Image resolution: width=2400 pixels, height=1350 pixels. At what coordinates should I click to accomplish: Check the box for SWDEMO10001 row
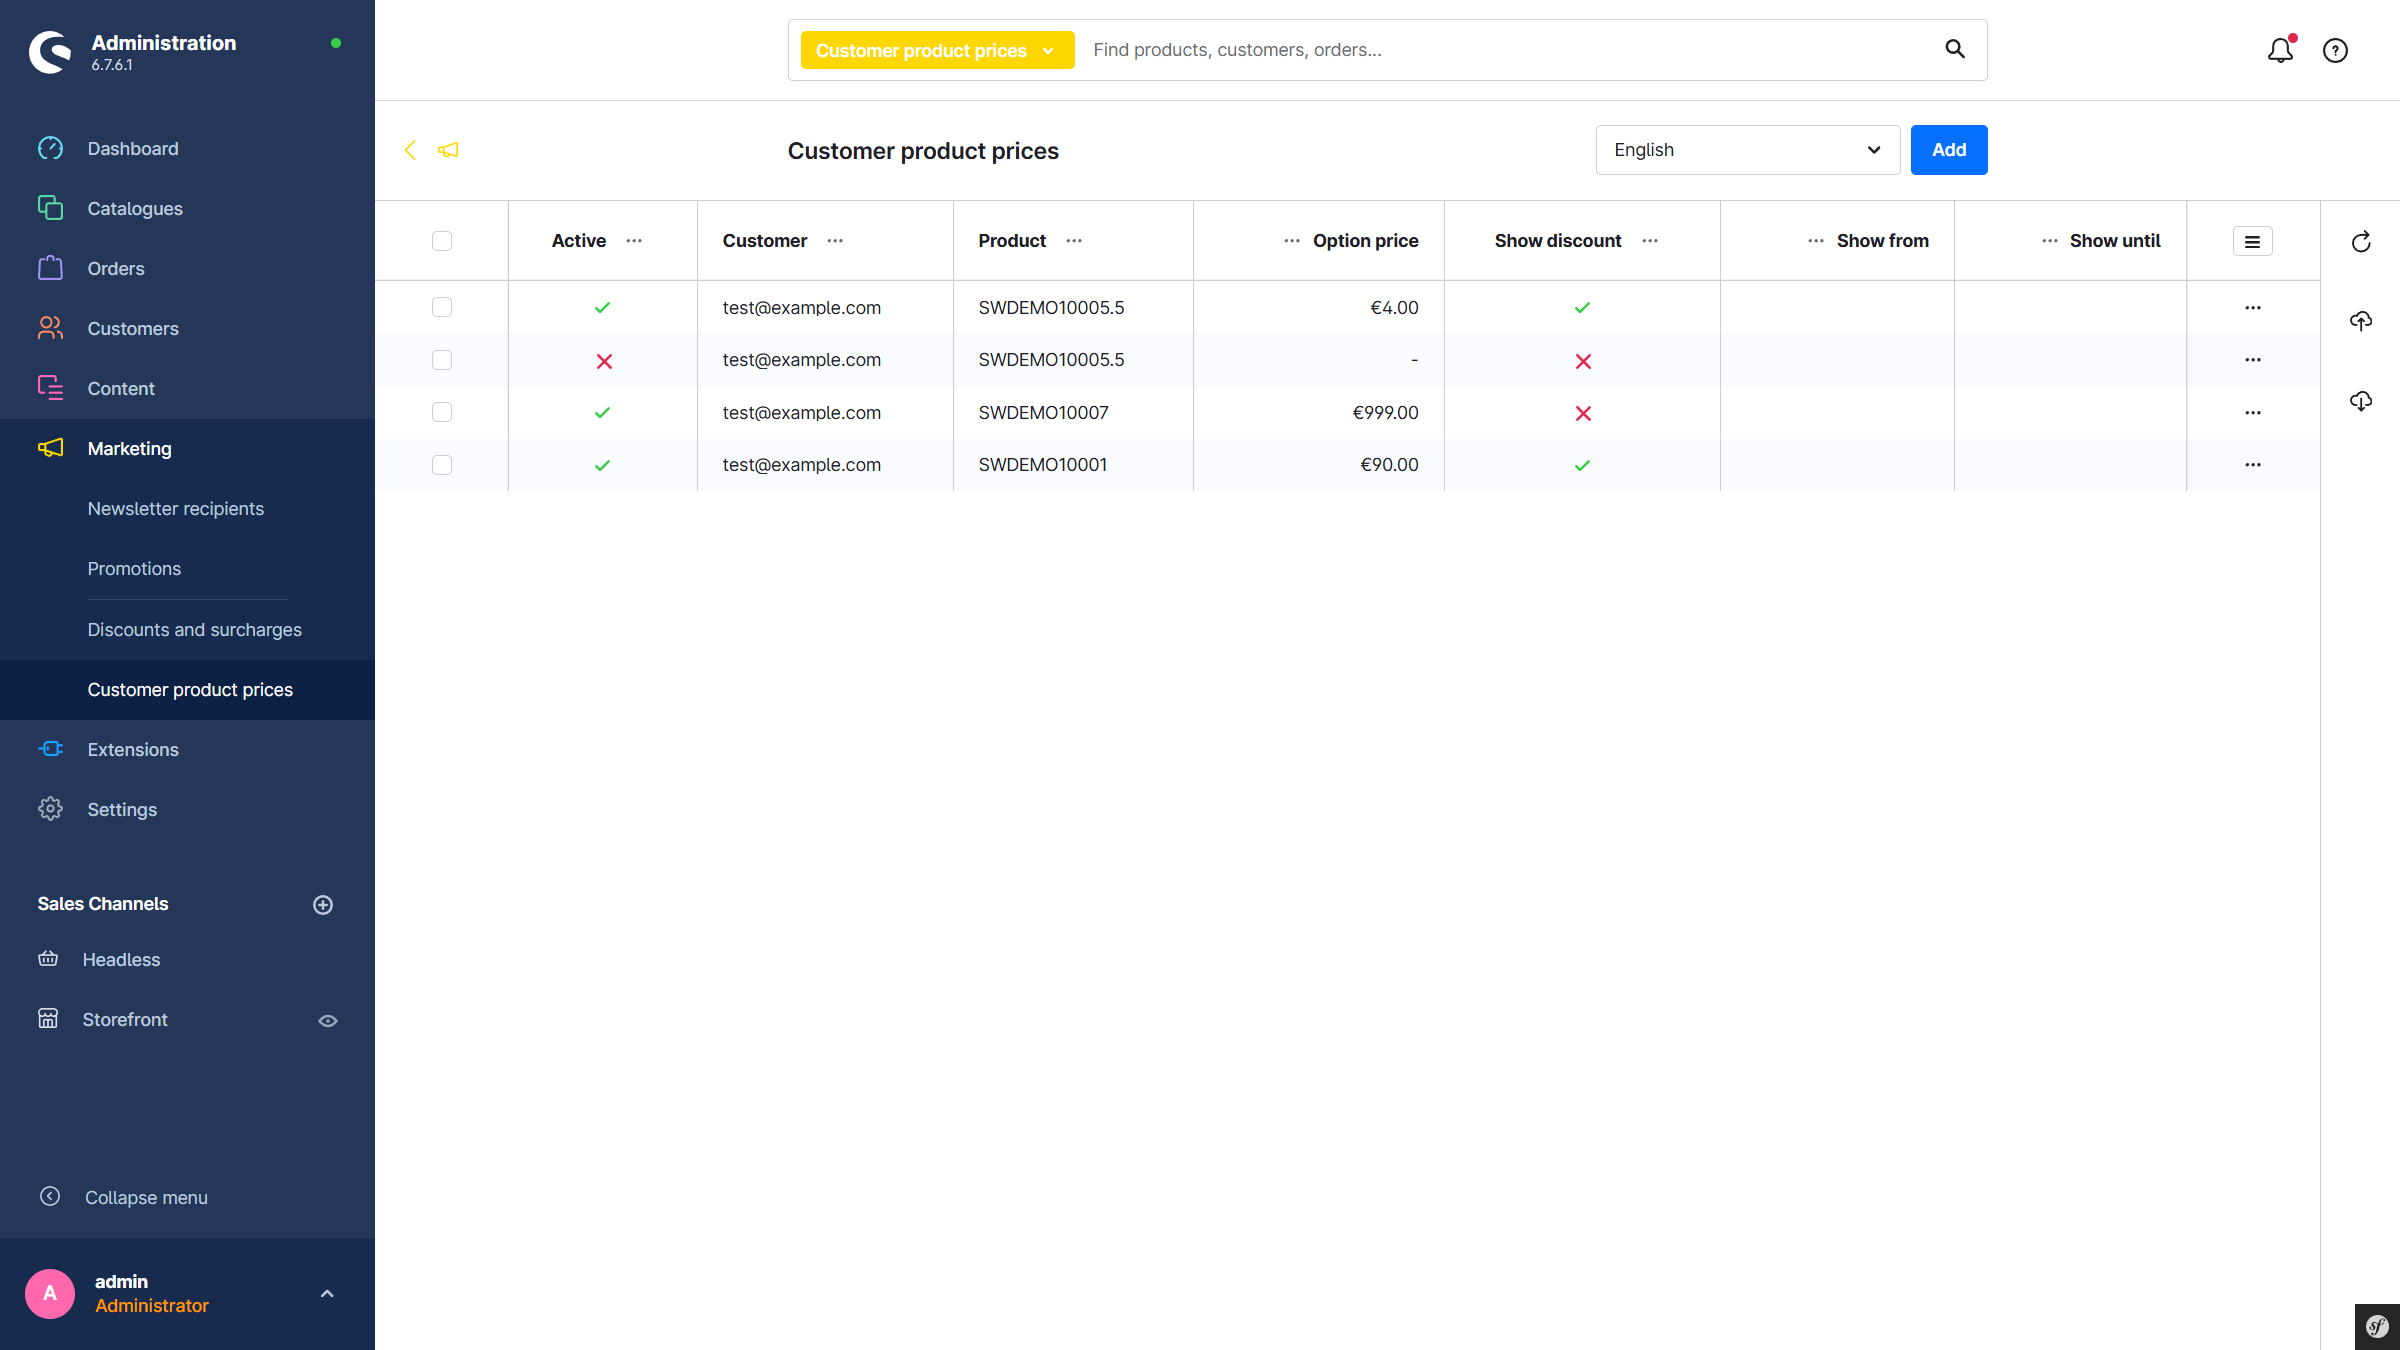click(x=442, y=465)
